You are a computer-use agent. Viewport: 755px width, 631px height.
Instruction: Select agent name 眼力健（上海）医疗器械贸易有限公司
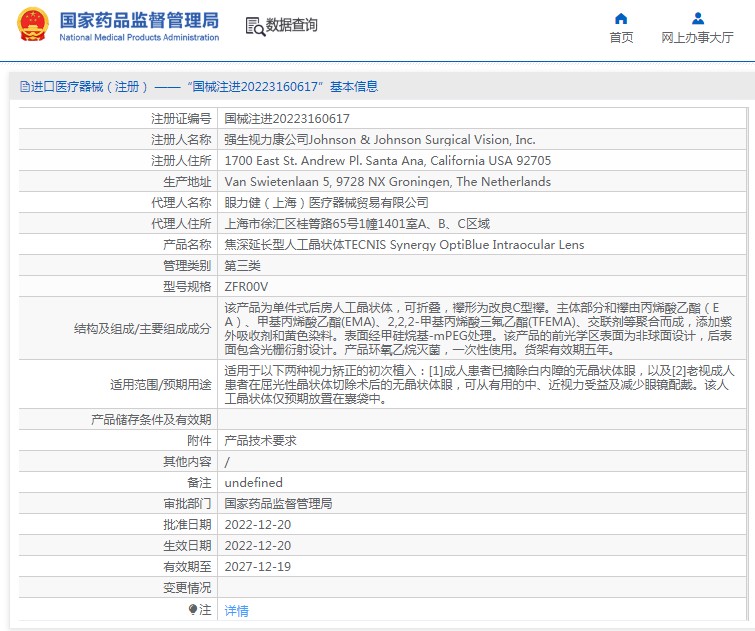click(x=326, y=203)
